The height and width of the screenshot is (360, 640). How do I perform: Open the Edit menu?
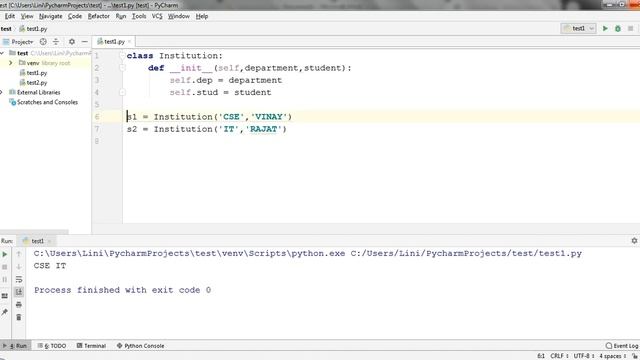[9, 16]
